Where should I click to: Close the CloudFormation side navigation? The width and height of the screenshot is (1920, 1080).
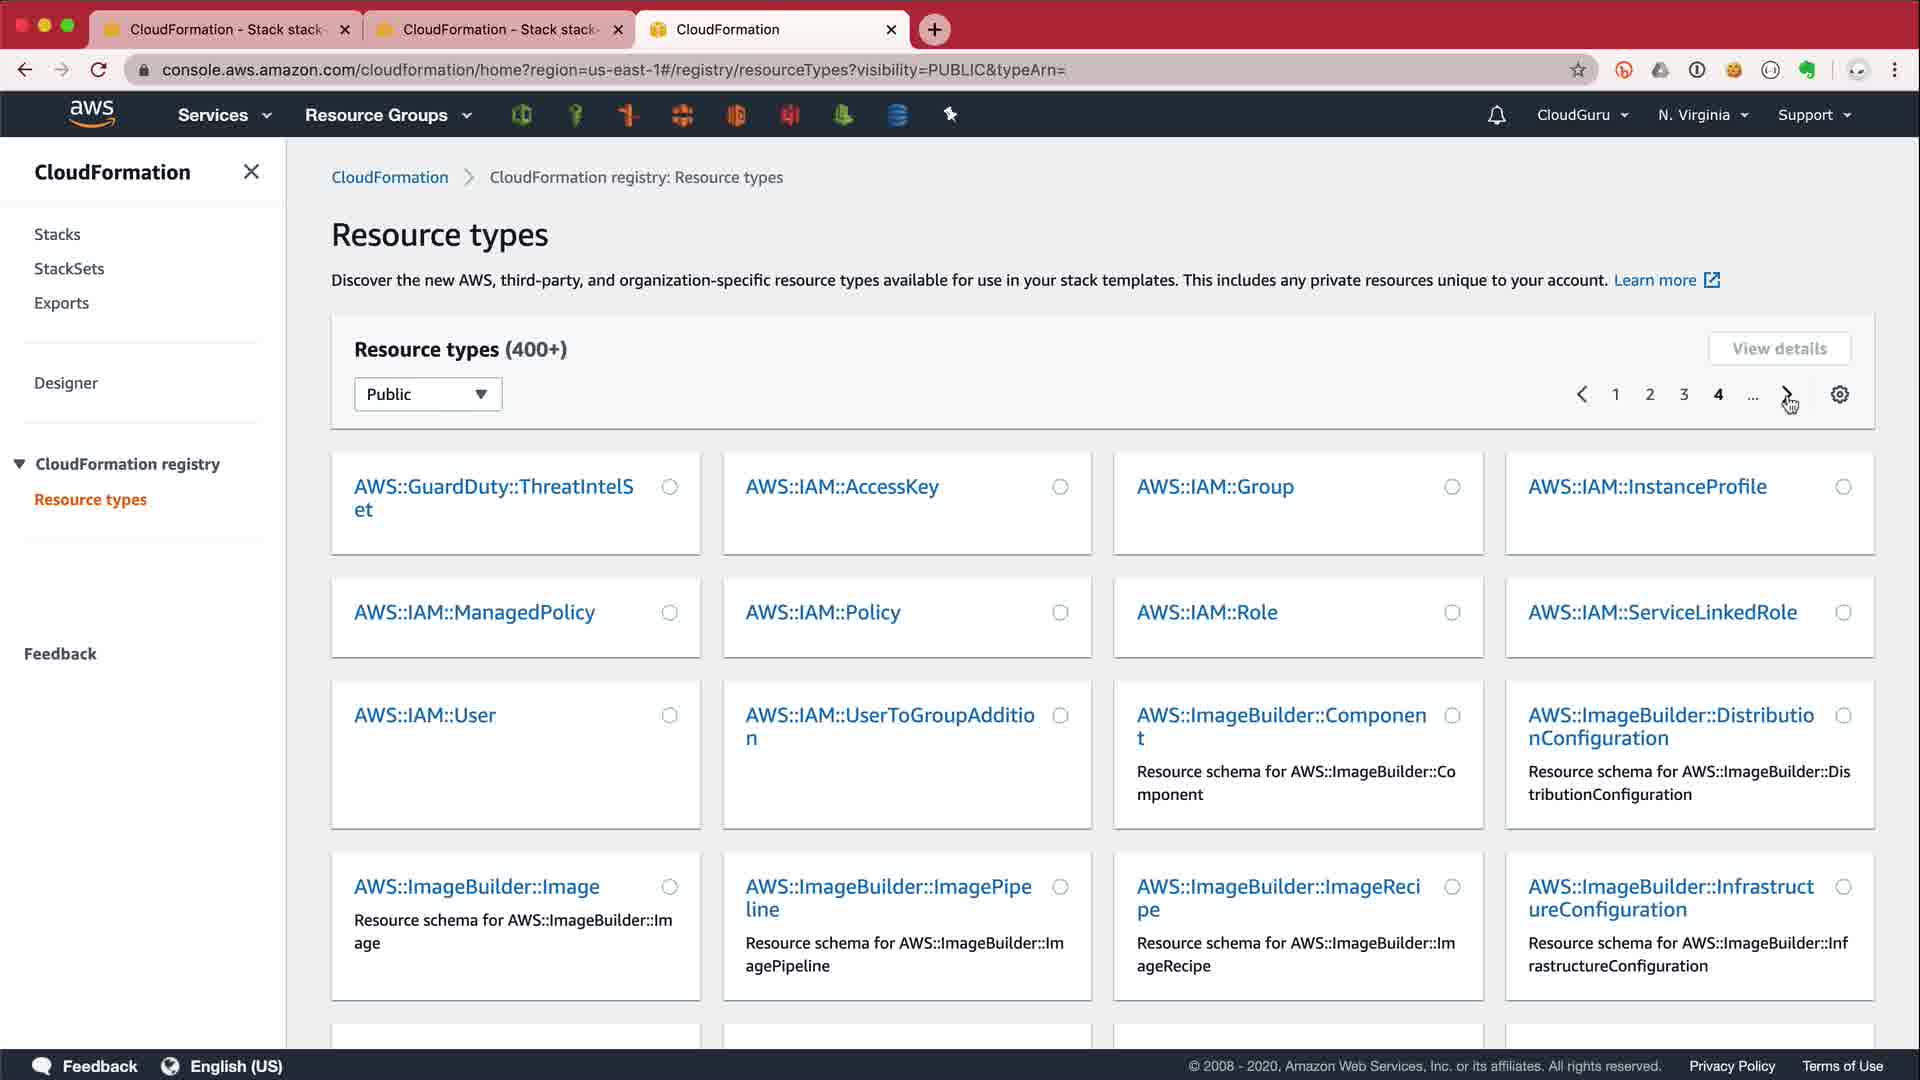(251, 172)
